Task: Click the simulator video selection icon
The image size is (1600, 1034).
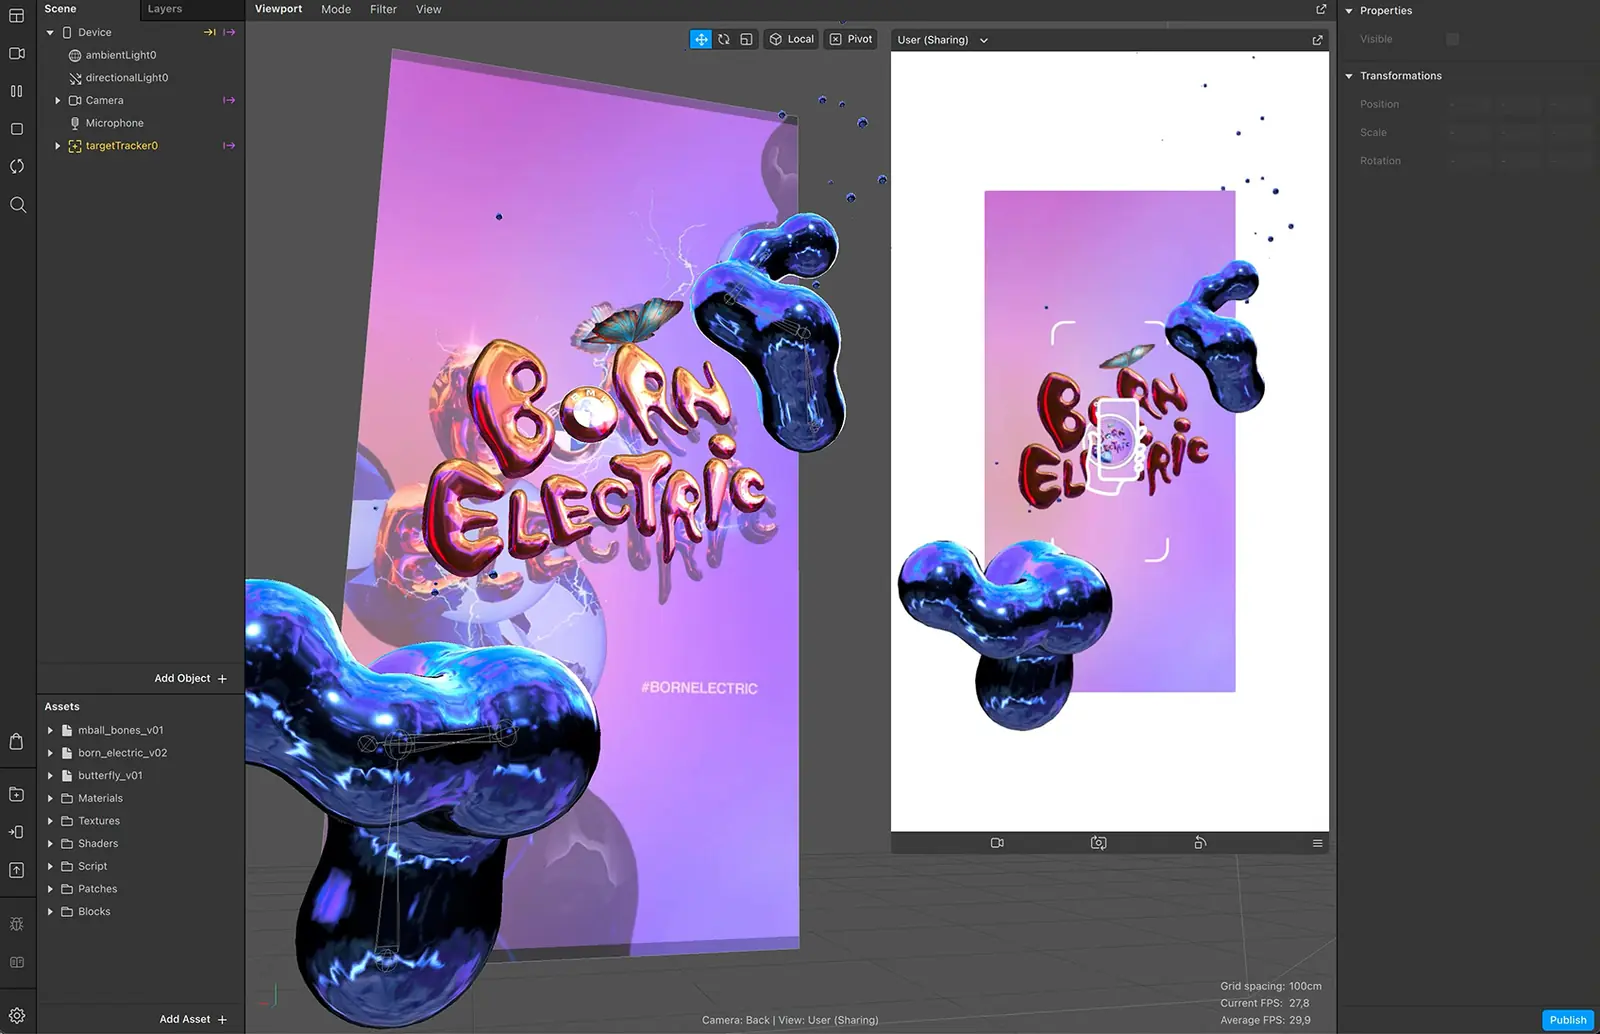Action: [997, 843]
